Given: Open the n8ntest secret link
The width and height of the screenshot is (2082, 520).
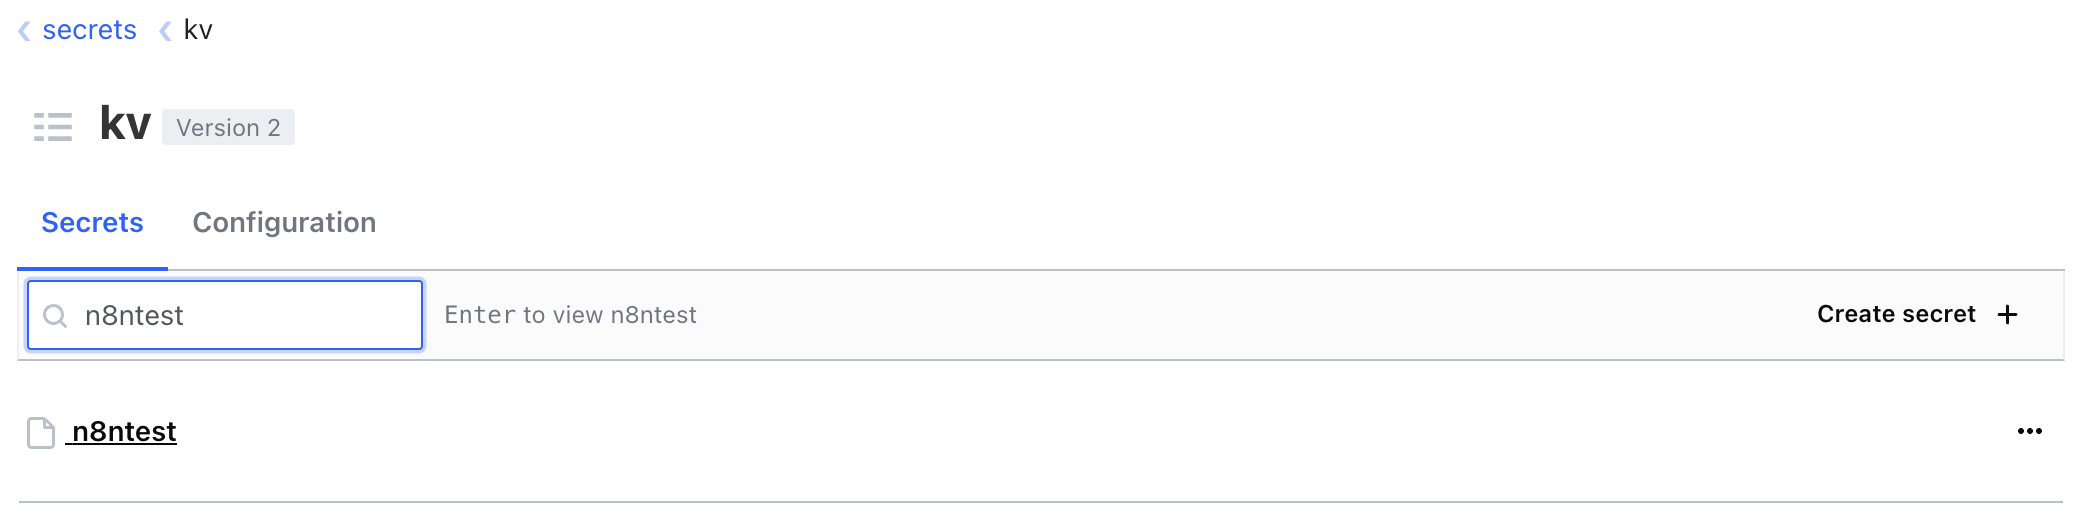Looking at the screenshot, I should click(x=124, y=431).
